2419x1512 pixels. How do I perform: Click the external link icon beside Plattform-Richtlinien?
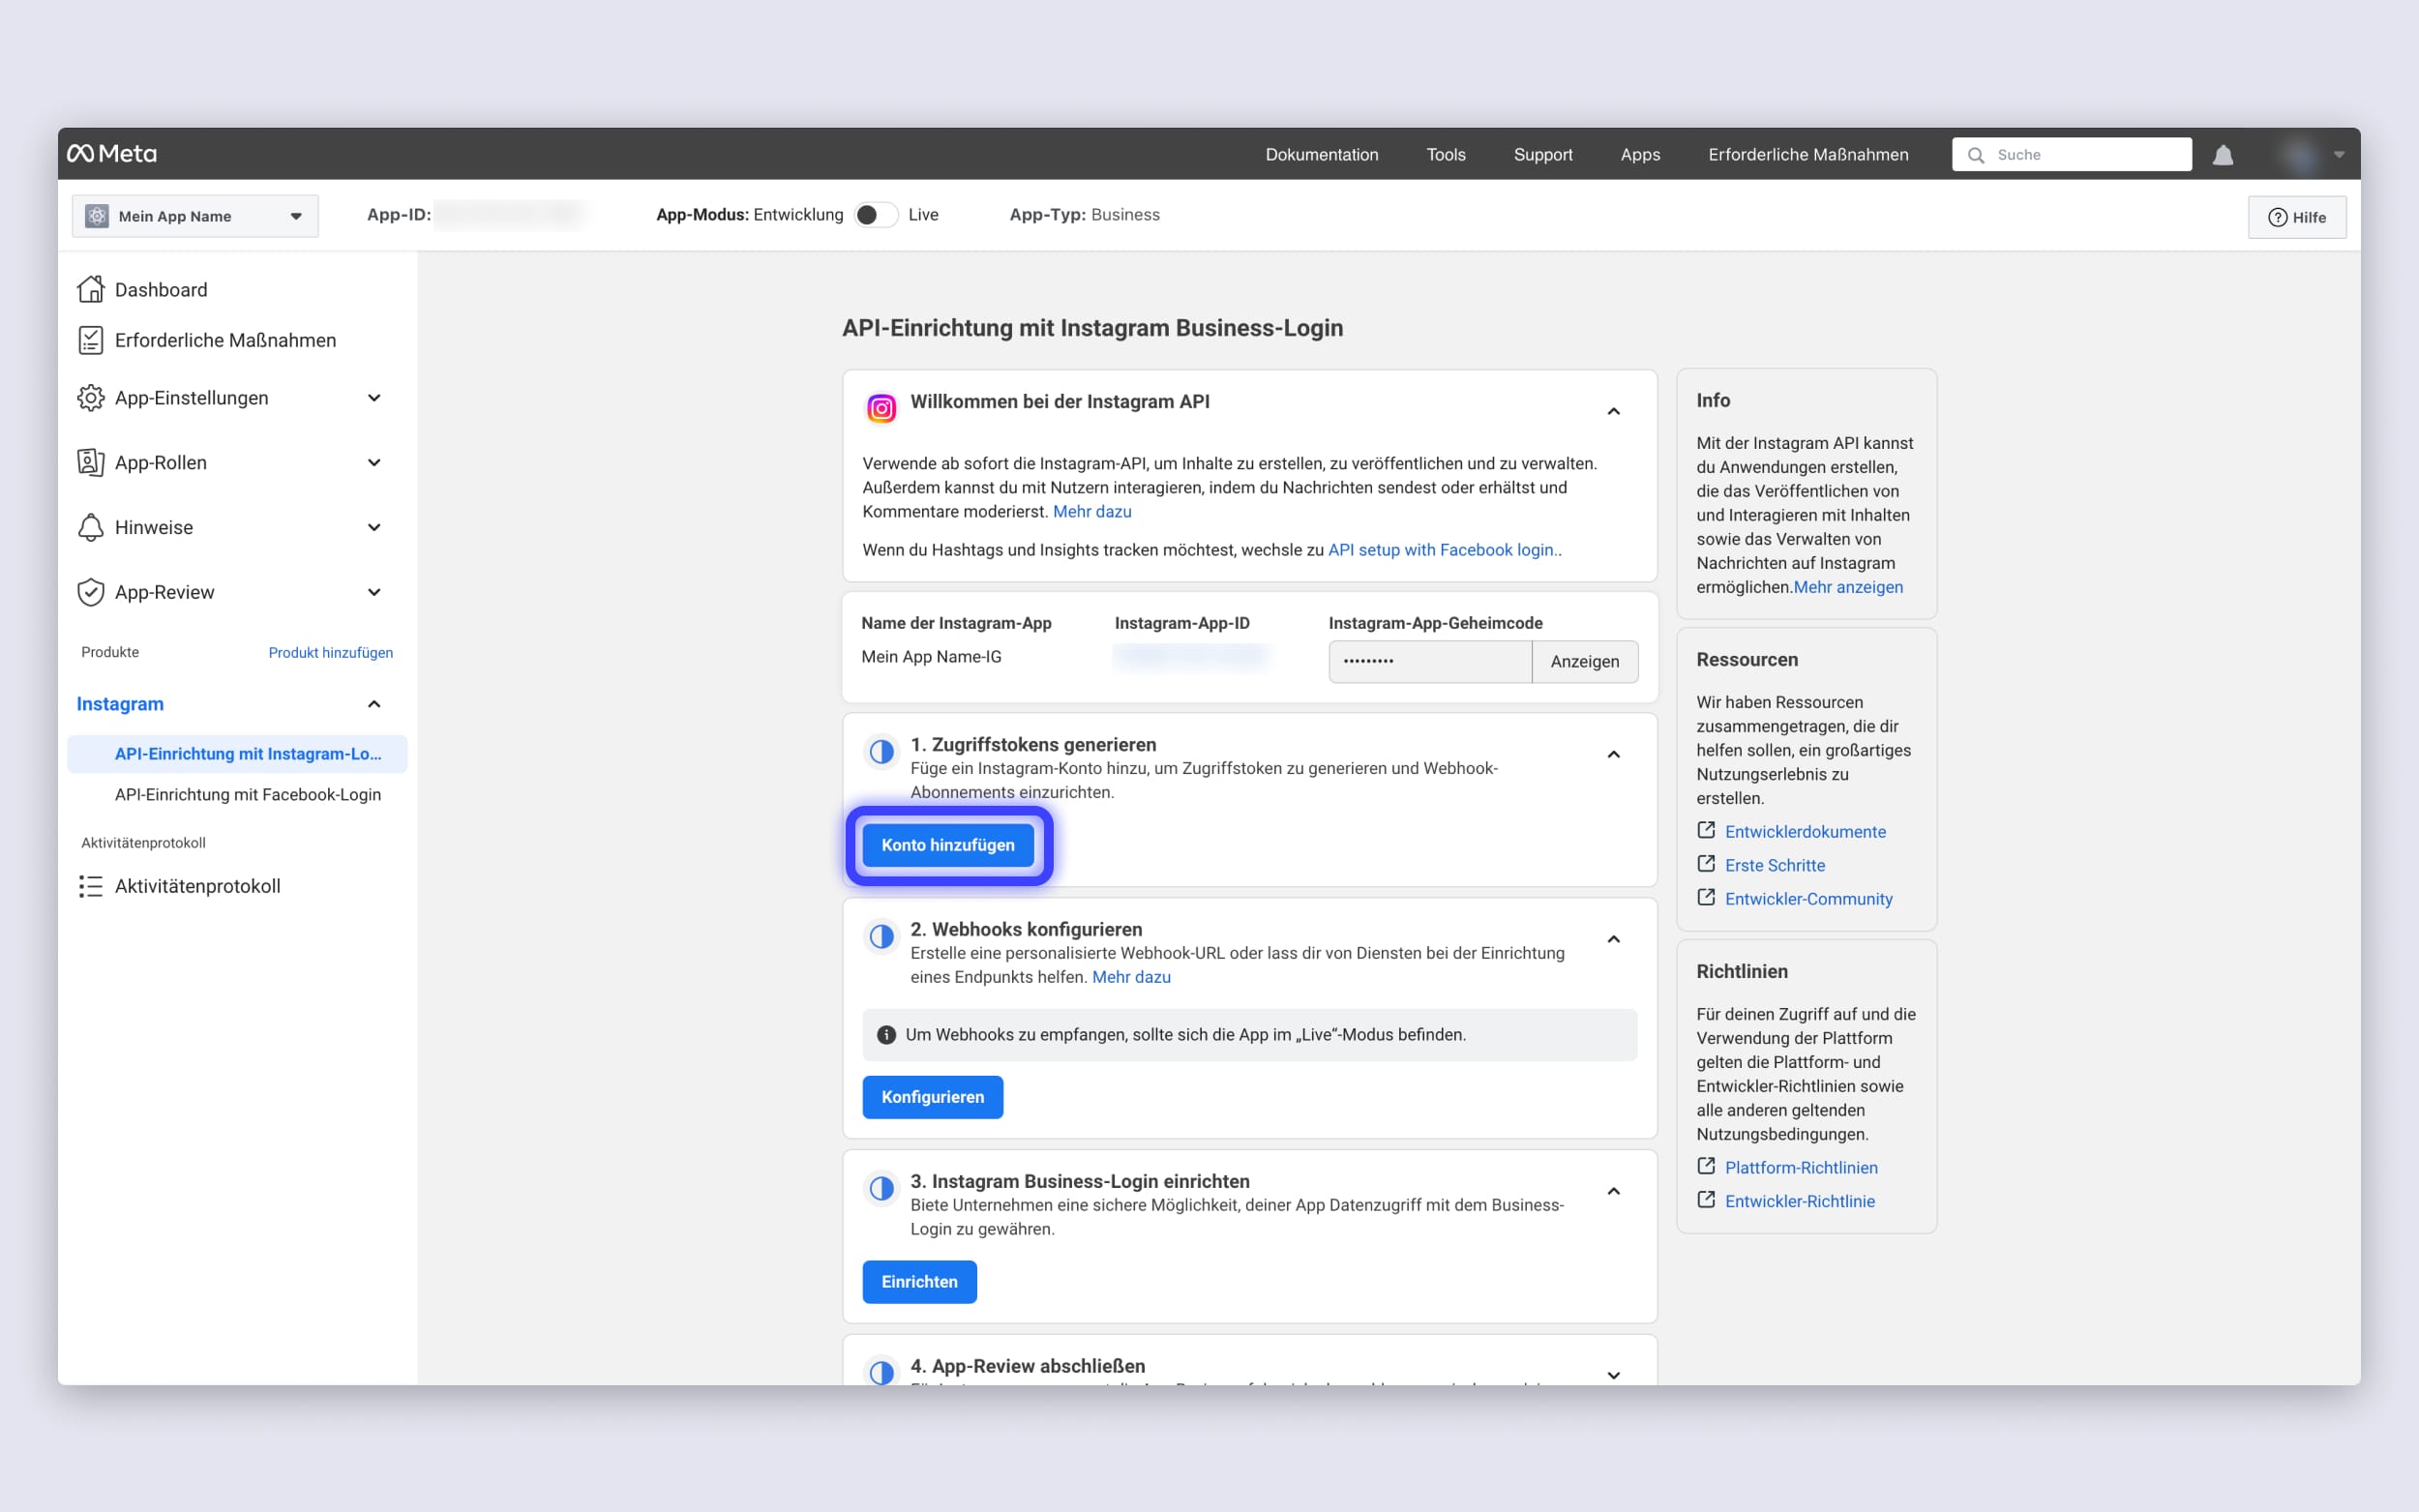[1706, 1166]
